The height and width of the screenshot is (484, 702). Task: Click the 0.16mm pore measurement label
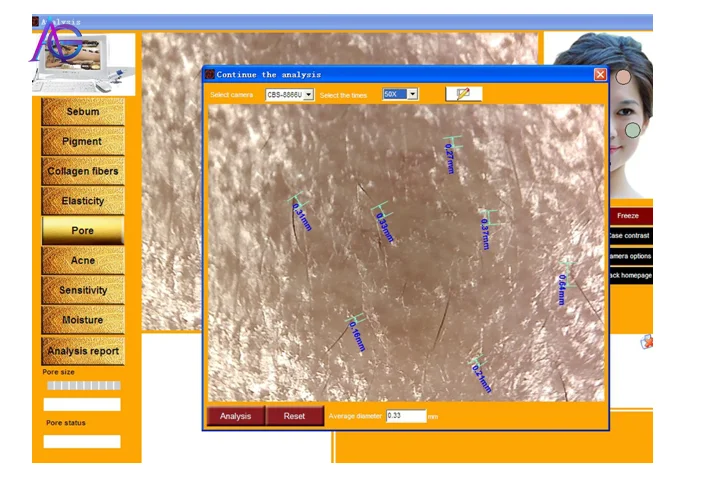click(357, 336)
